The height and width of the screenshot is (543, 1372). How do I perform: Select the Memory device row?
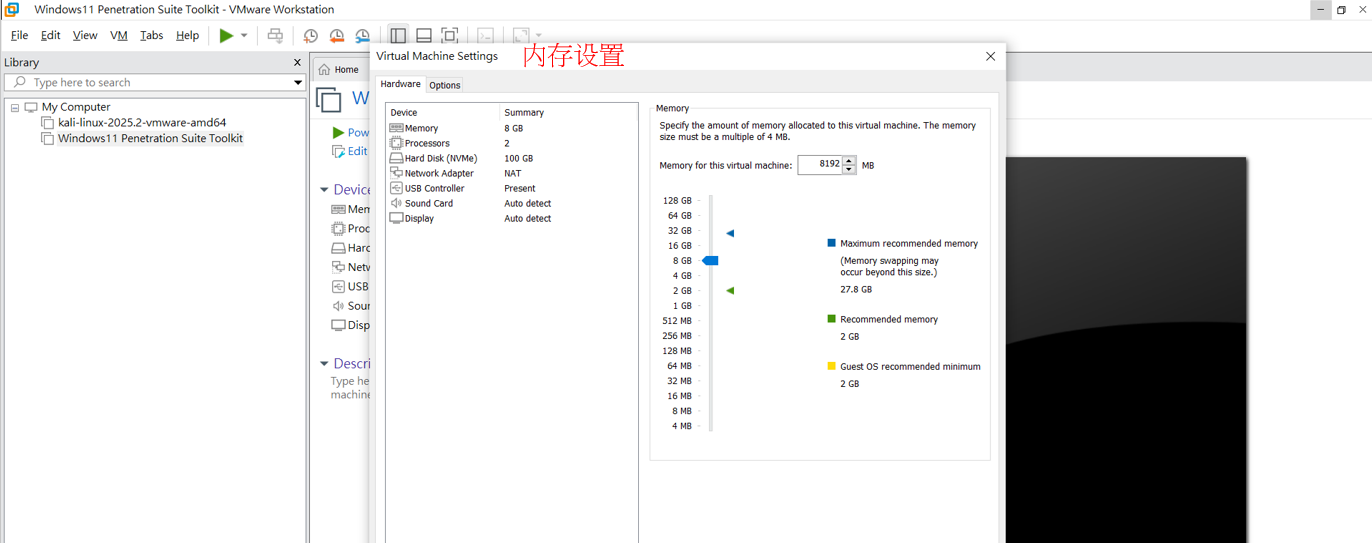[511, 128]
